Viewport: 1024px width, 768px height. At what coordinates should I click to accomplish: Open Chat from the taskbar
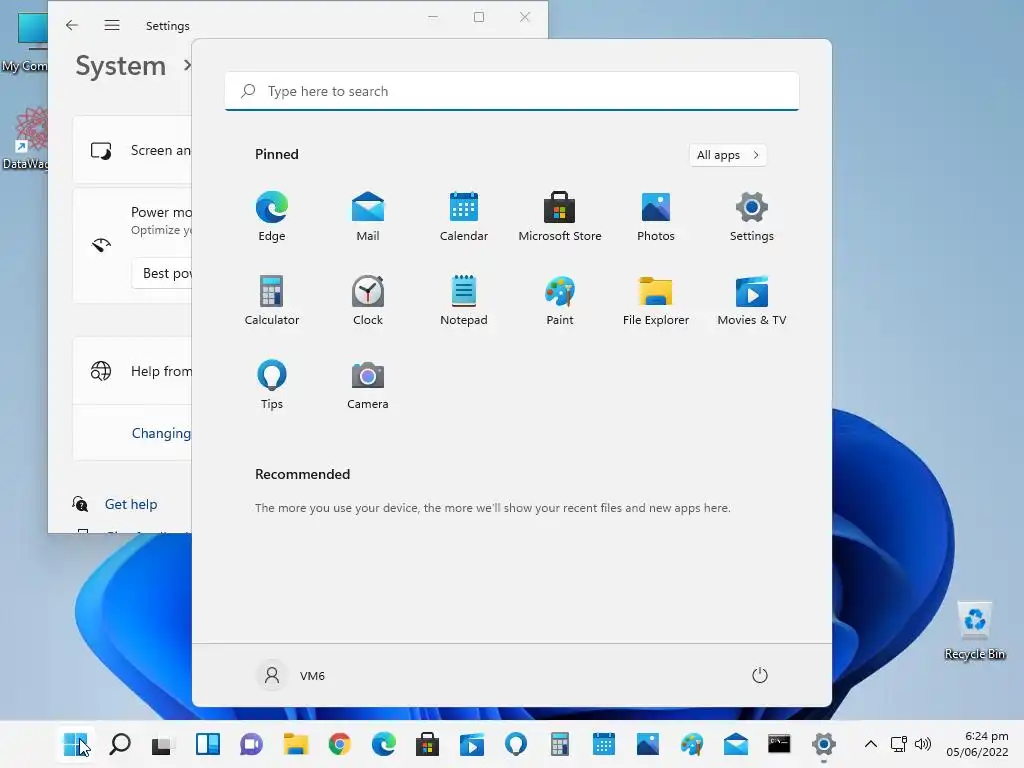point(251,744)
